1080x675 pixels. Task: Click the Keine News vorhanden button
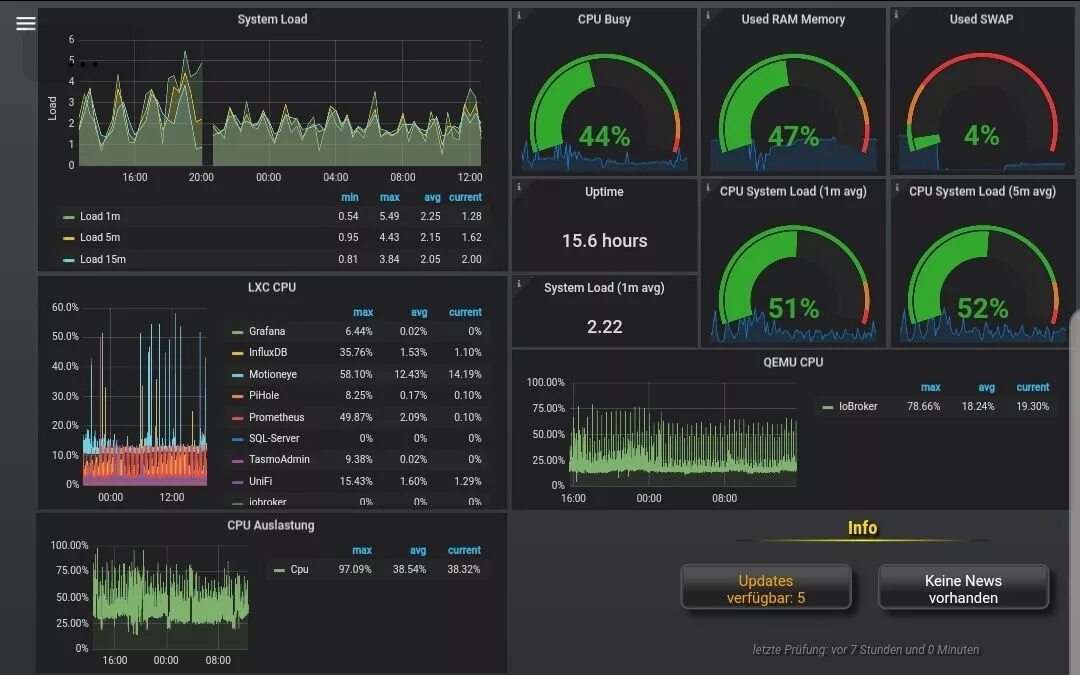pyautogui.click(x=963, y=589)
